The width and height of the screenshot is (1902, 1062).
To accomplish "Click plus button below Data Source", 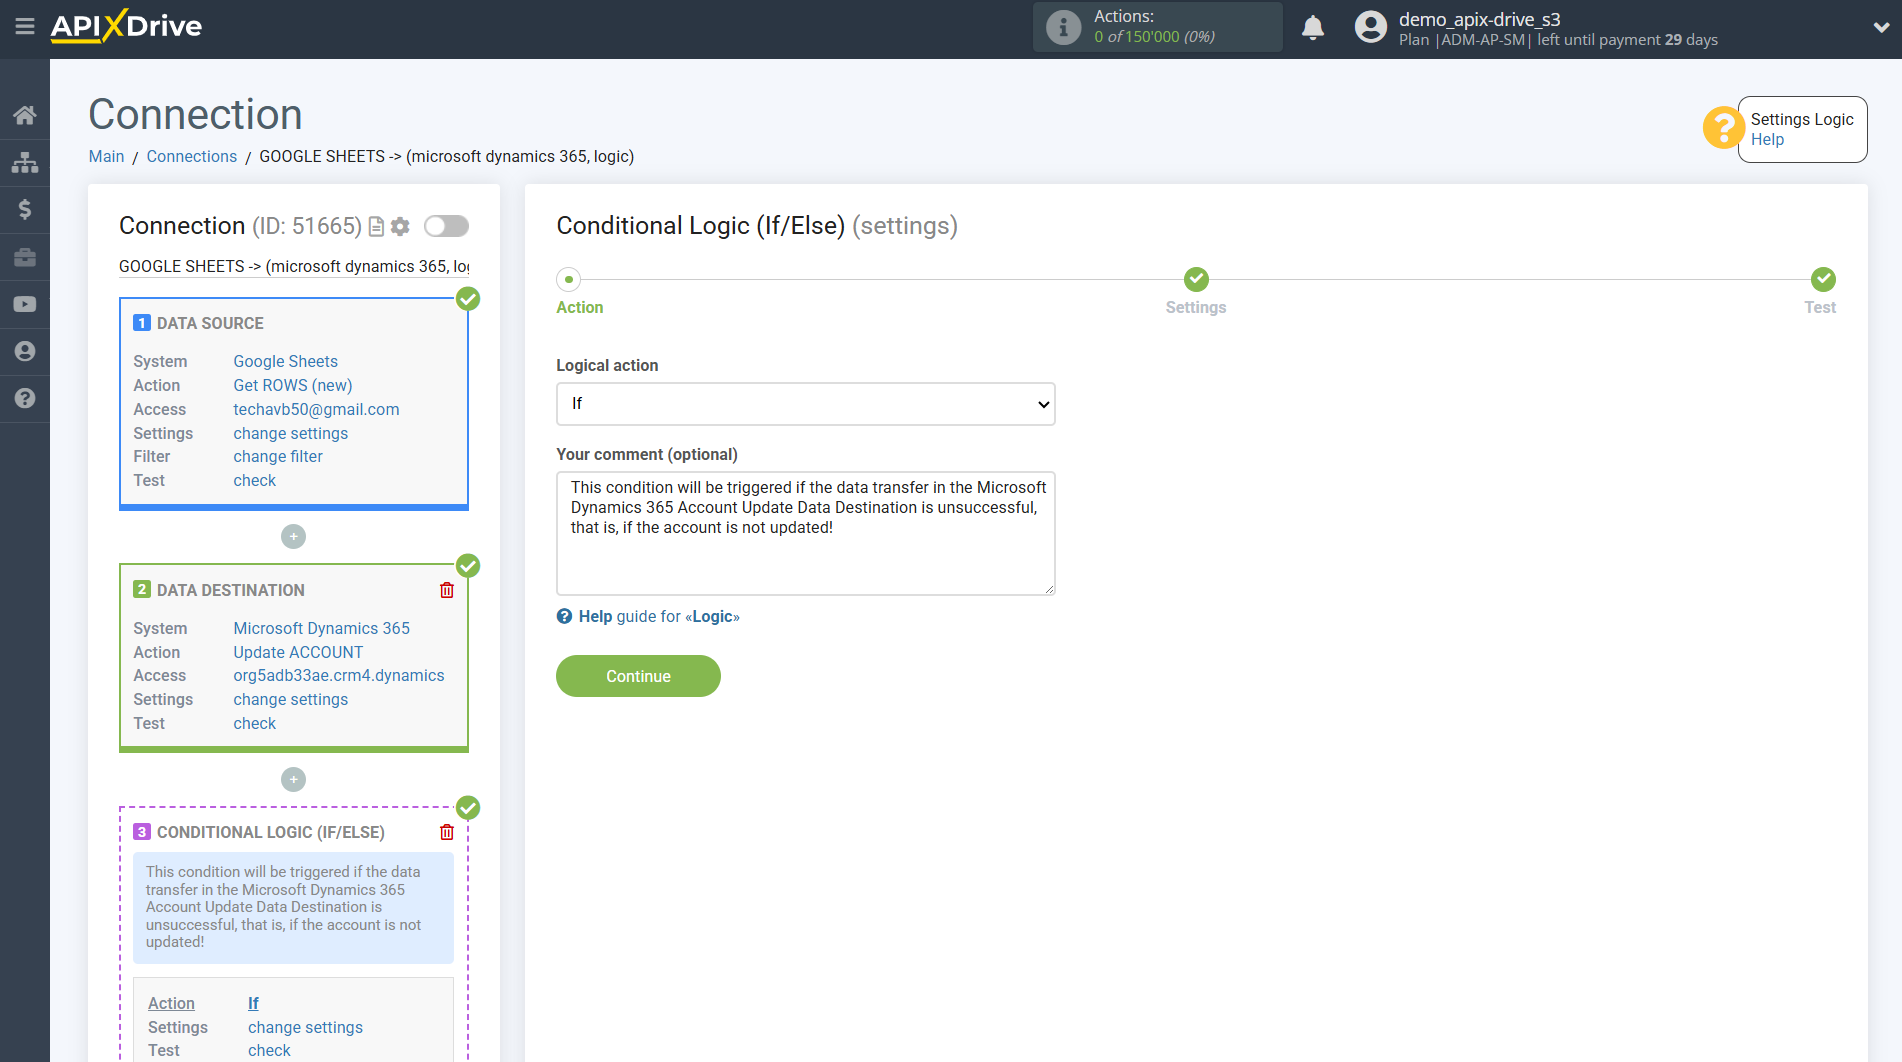I will pyautogui.click(x=293, y=537).
